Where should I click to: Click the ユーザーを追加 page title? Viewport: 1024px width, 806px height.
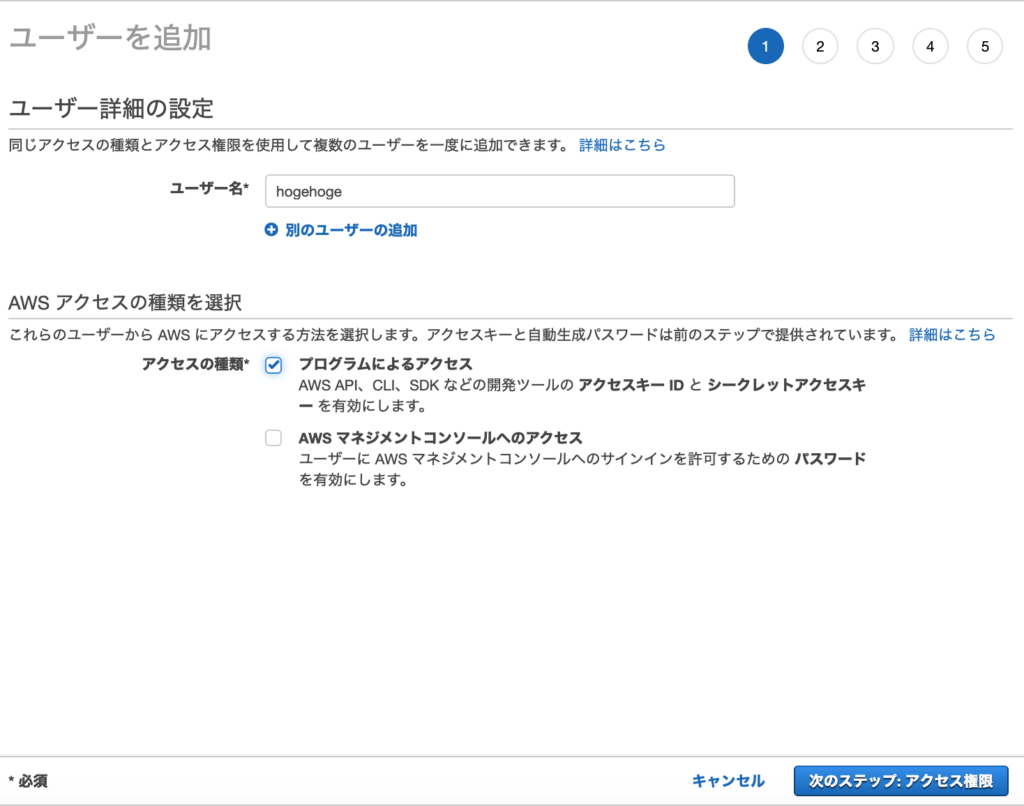point(110,38)
